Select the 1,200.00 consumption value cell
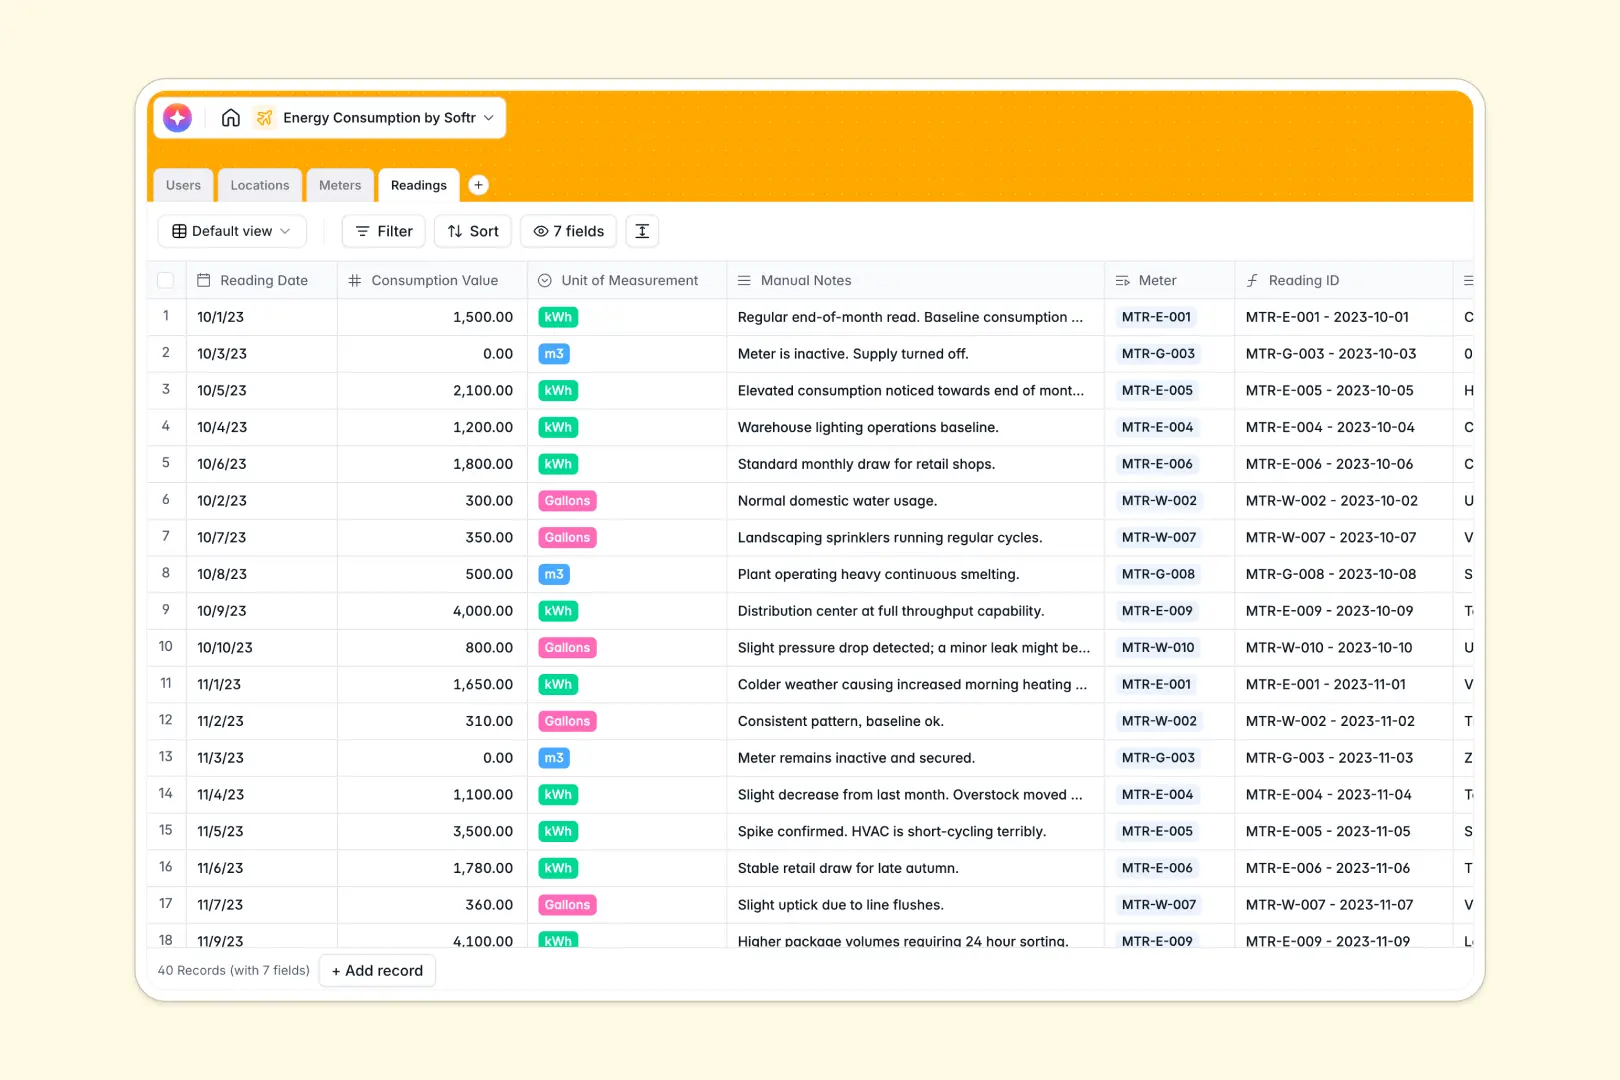The width and height of the screenshot is (1620, 1080). click(432, 427)
